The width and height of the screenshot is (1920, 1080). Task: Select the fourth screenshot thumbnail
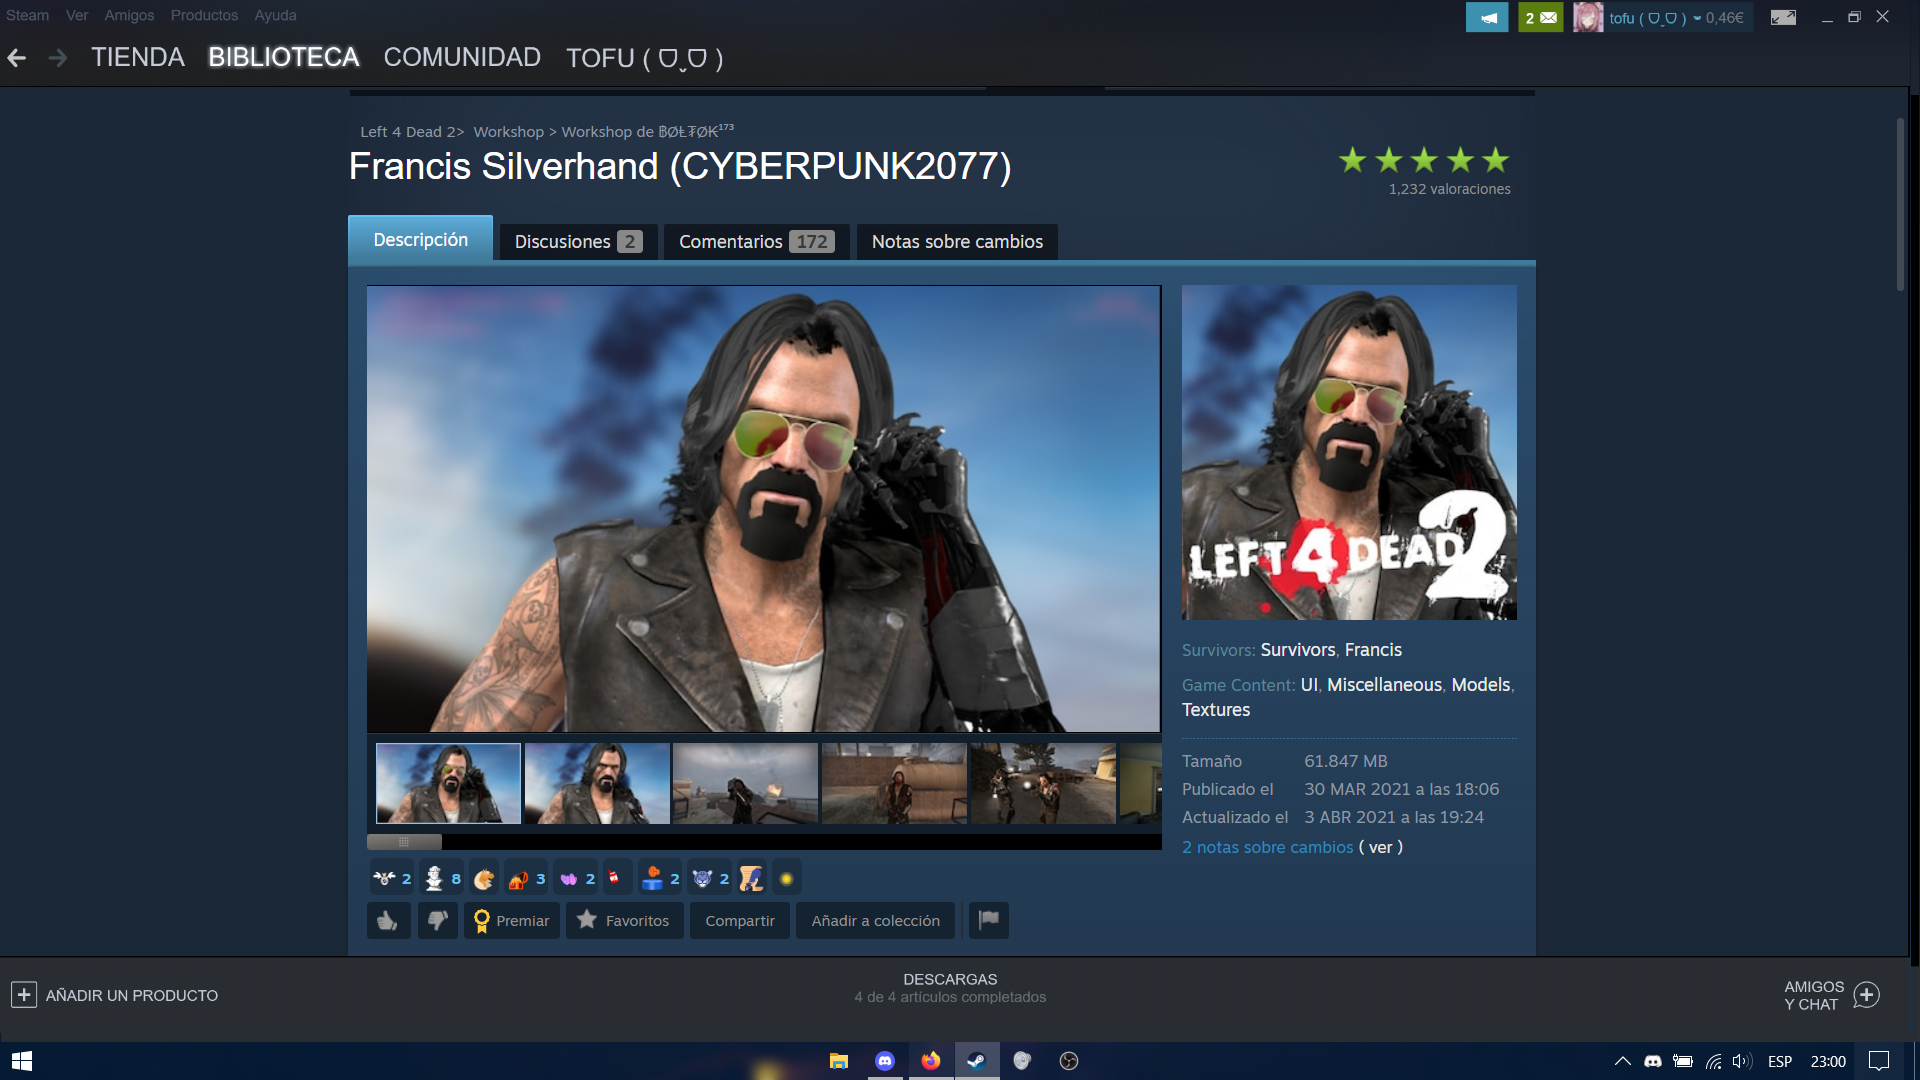(894, 783)
